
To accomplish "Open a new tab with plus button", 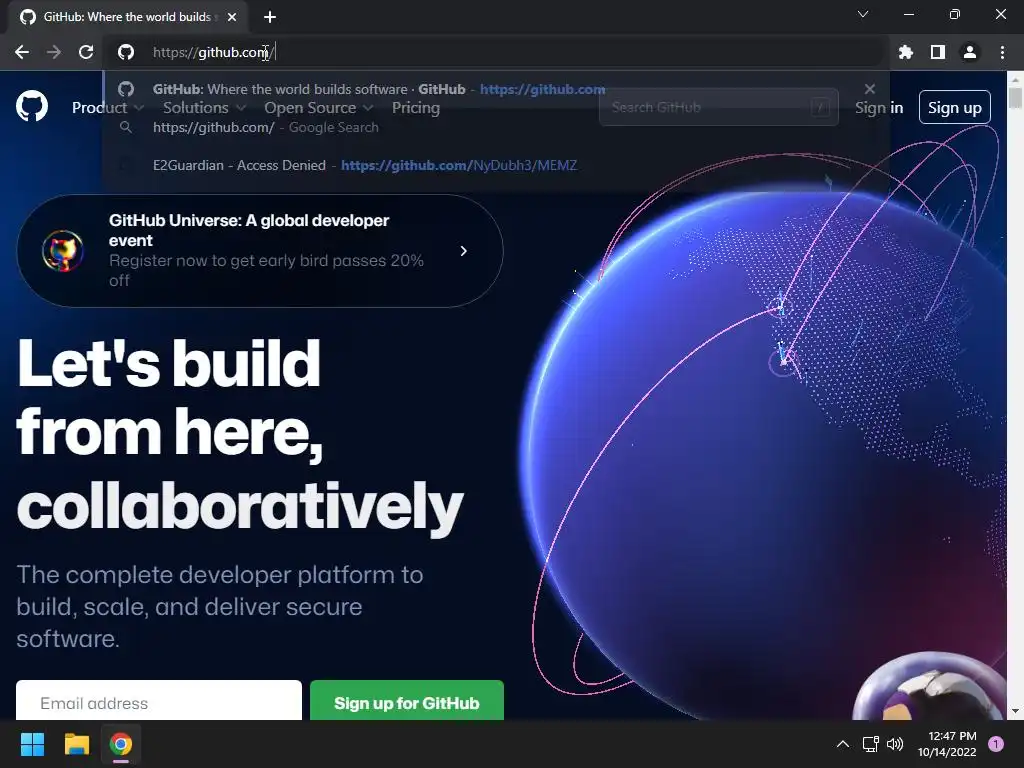I will (270, 17).
